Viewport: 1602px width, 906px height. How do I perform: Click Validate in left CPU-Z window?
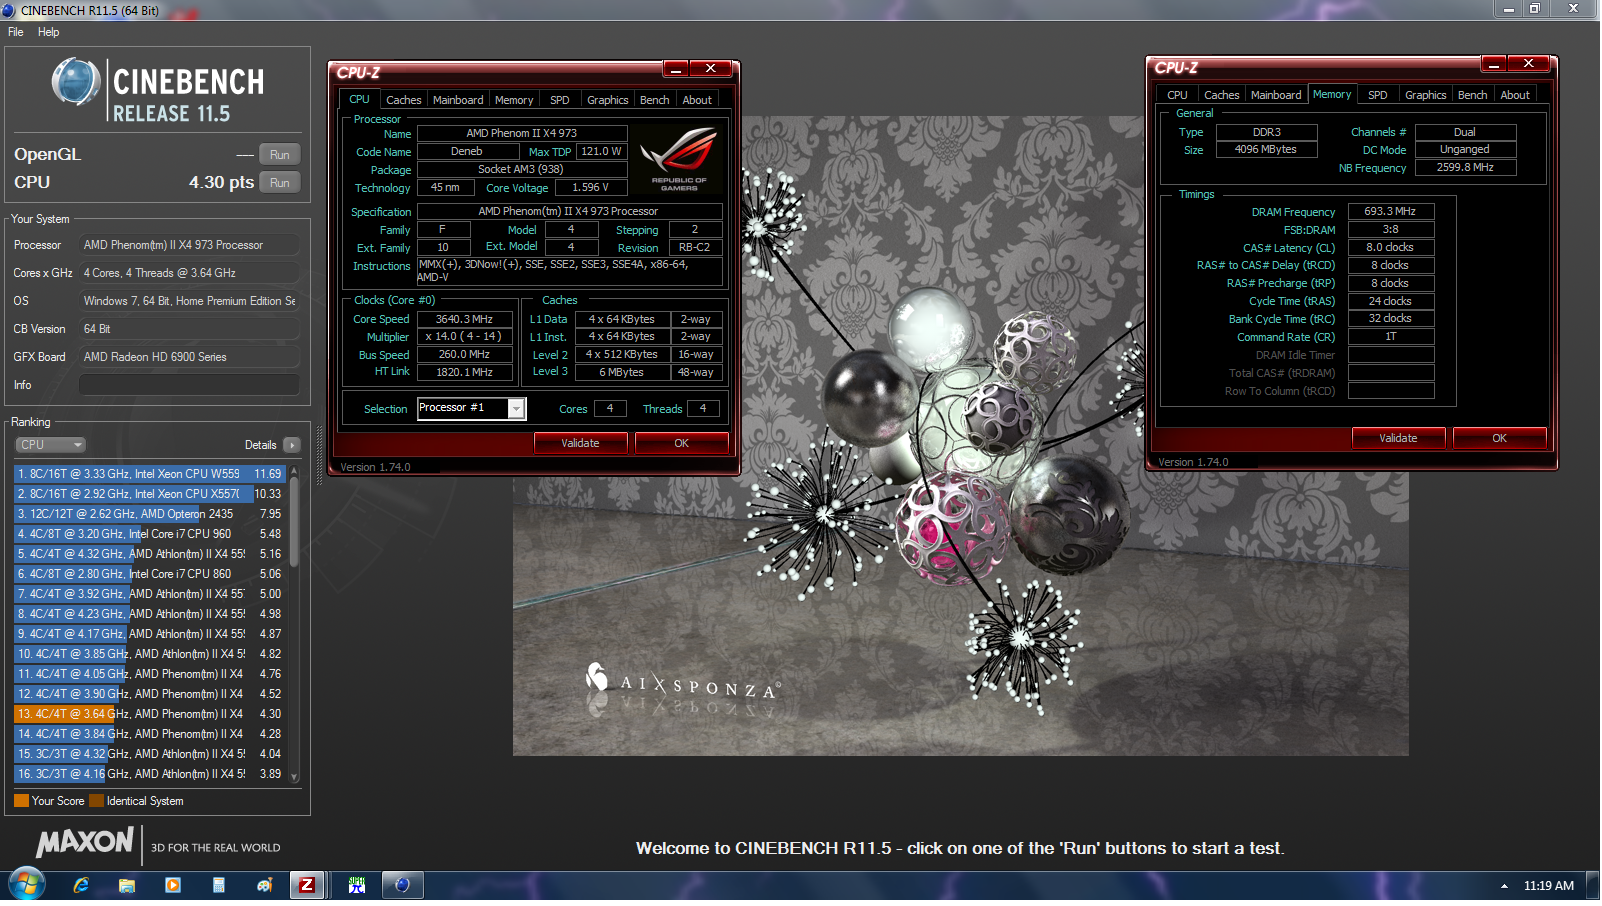pyautogui.click(x=580, y=443)
